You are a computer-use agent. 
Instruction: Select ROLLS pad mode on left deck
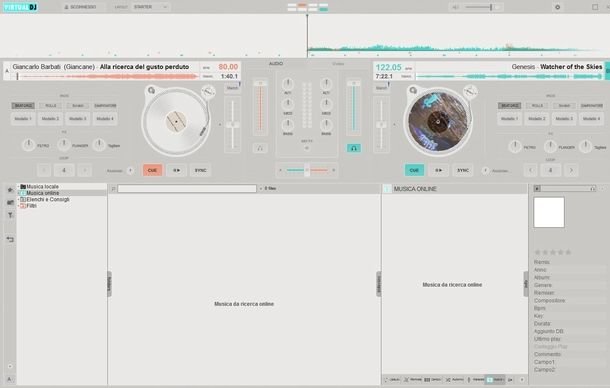(51, 105)
